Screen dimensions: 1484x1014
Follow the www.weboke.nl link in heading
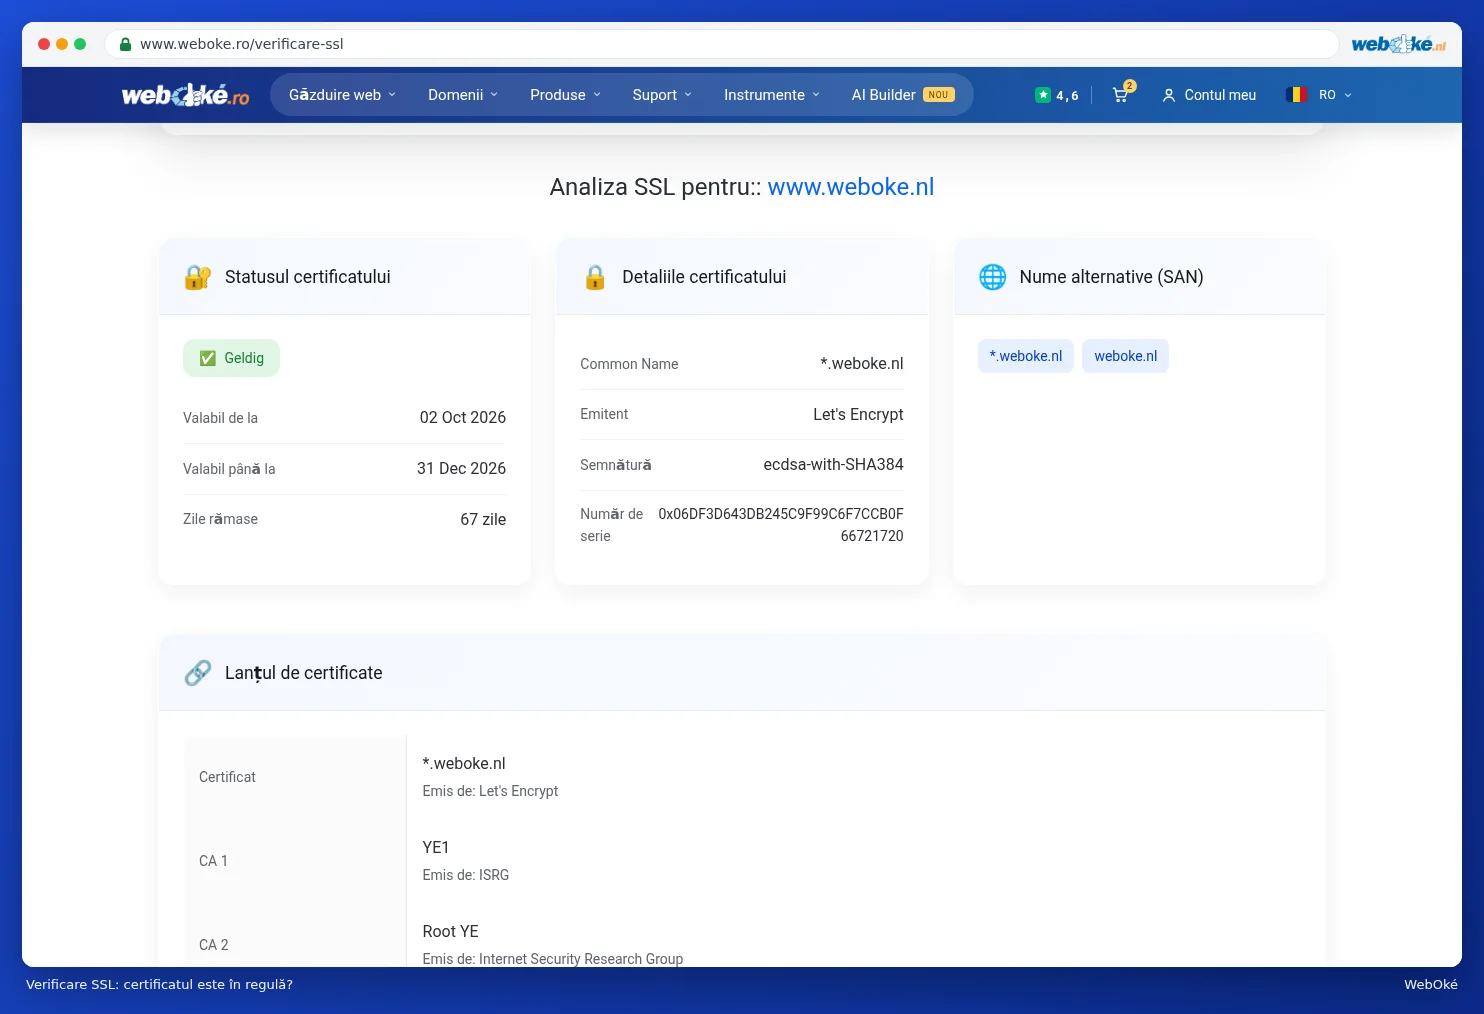(851, 187)
